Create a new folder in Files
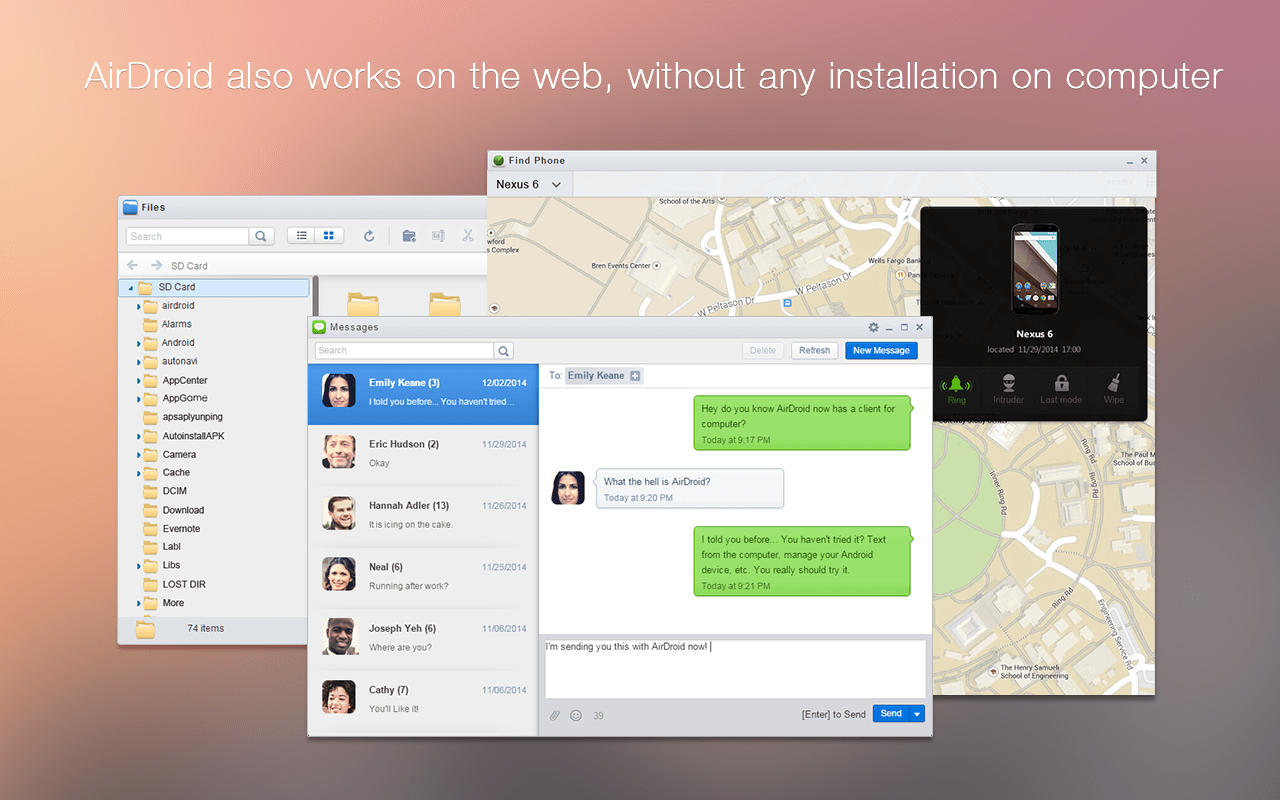Image resolution: width=1280 pixels, height=800 pixels. tap(409, 236)
